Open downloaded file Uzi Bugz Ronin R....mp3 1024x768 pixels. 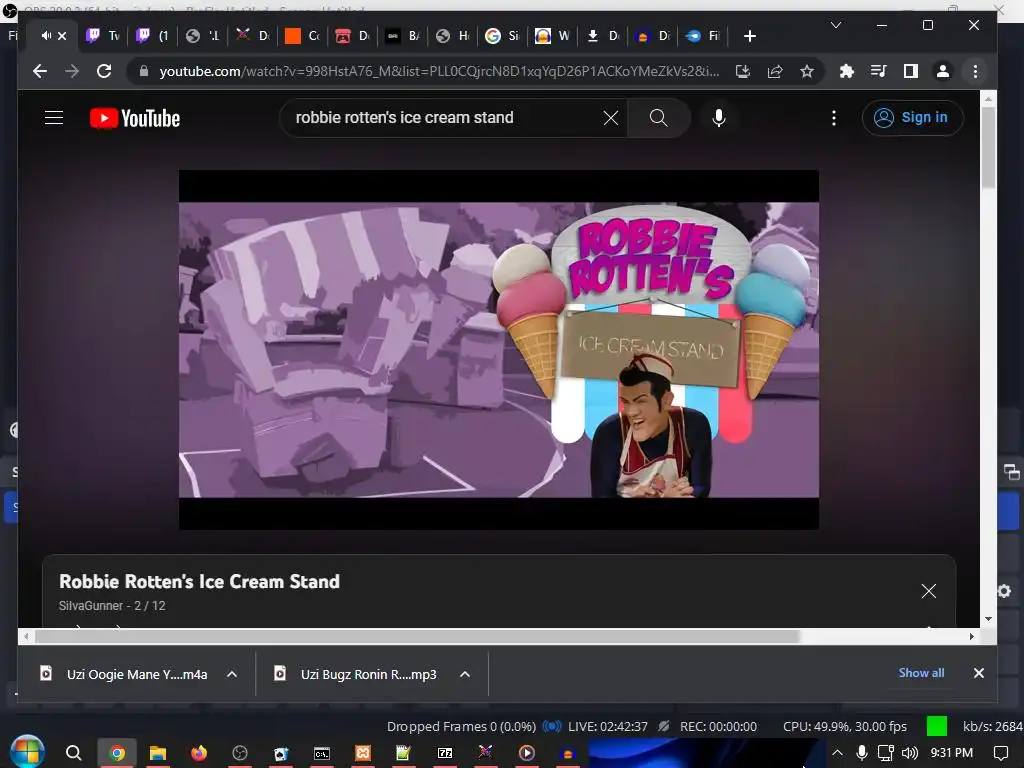point(357,674)
